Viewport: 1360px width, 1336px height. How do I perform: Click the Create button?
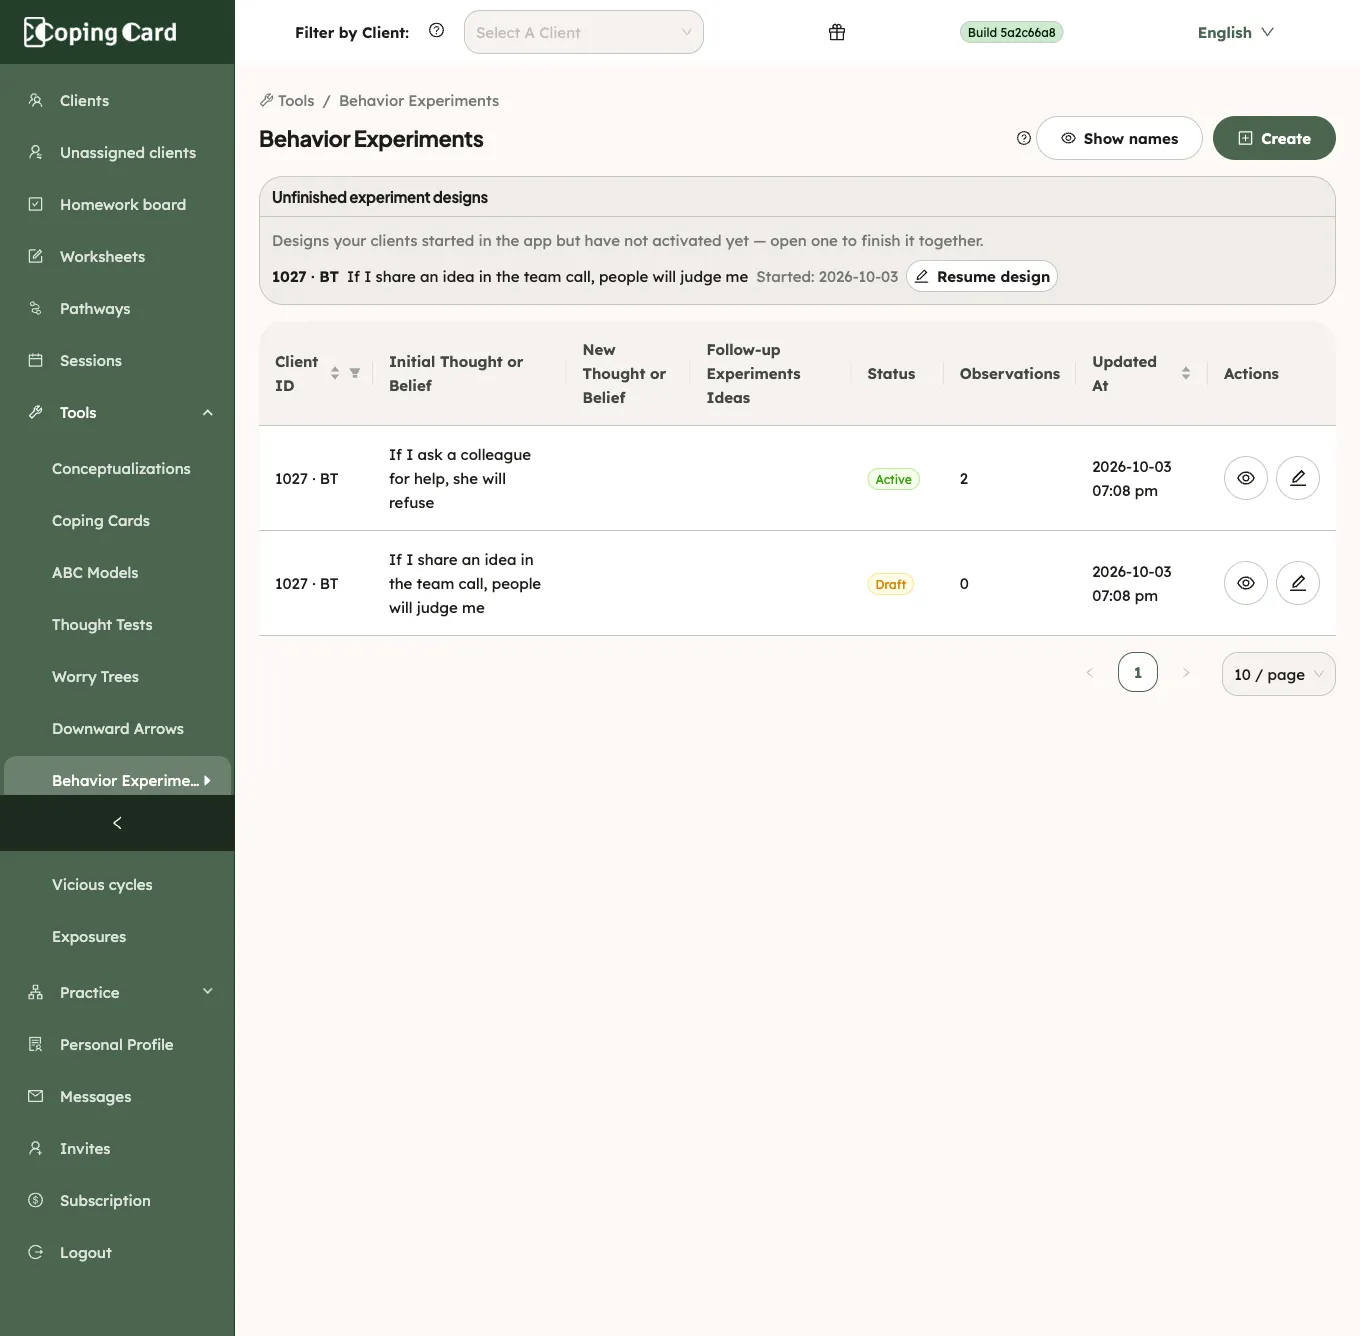point(1274,138)
